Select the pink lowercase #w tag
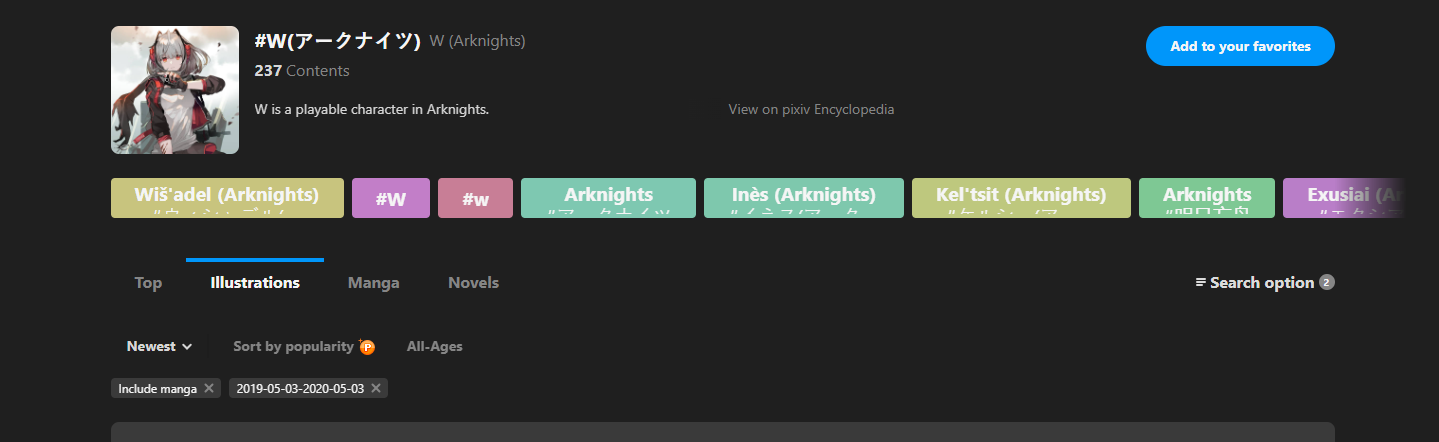This screenshot has width=1439, height=442. 475,198
